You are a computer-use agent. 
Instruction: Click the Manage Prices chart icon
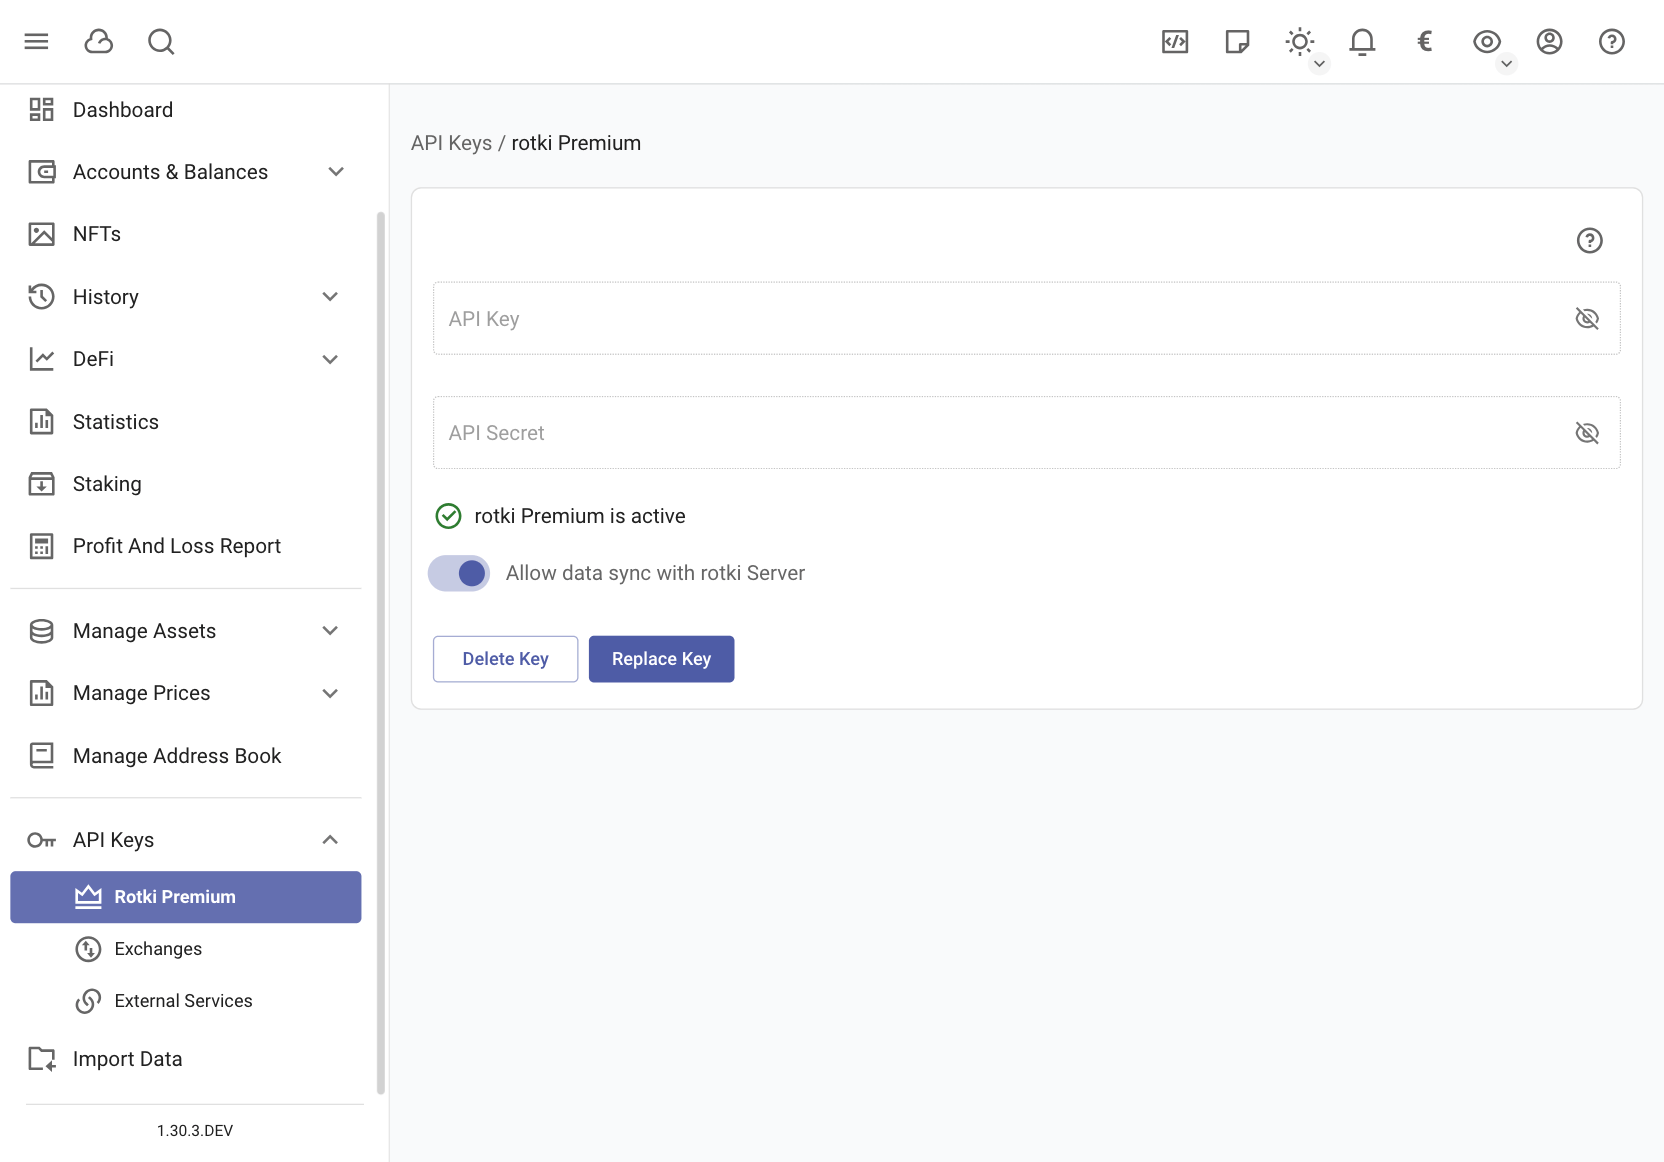point(41,693)
